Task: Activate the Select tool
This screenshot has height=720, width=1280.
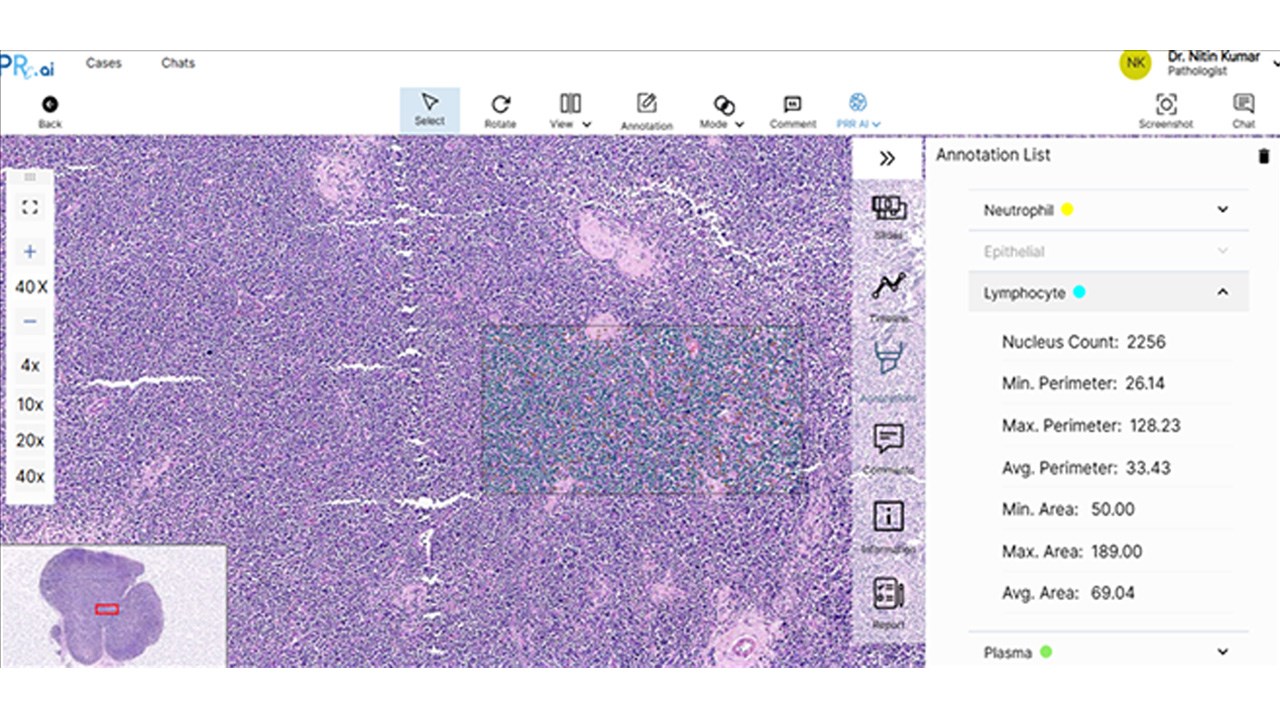Action: 430,109
